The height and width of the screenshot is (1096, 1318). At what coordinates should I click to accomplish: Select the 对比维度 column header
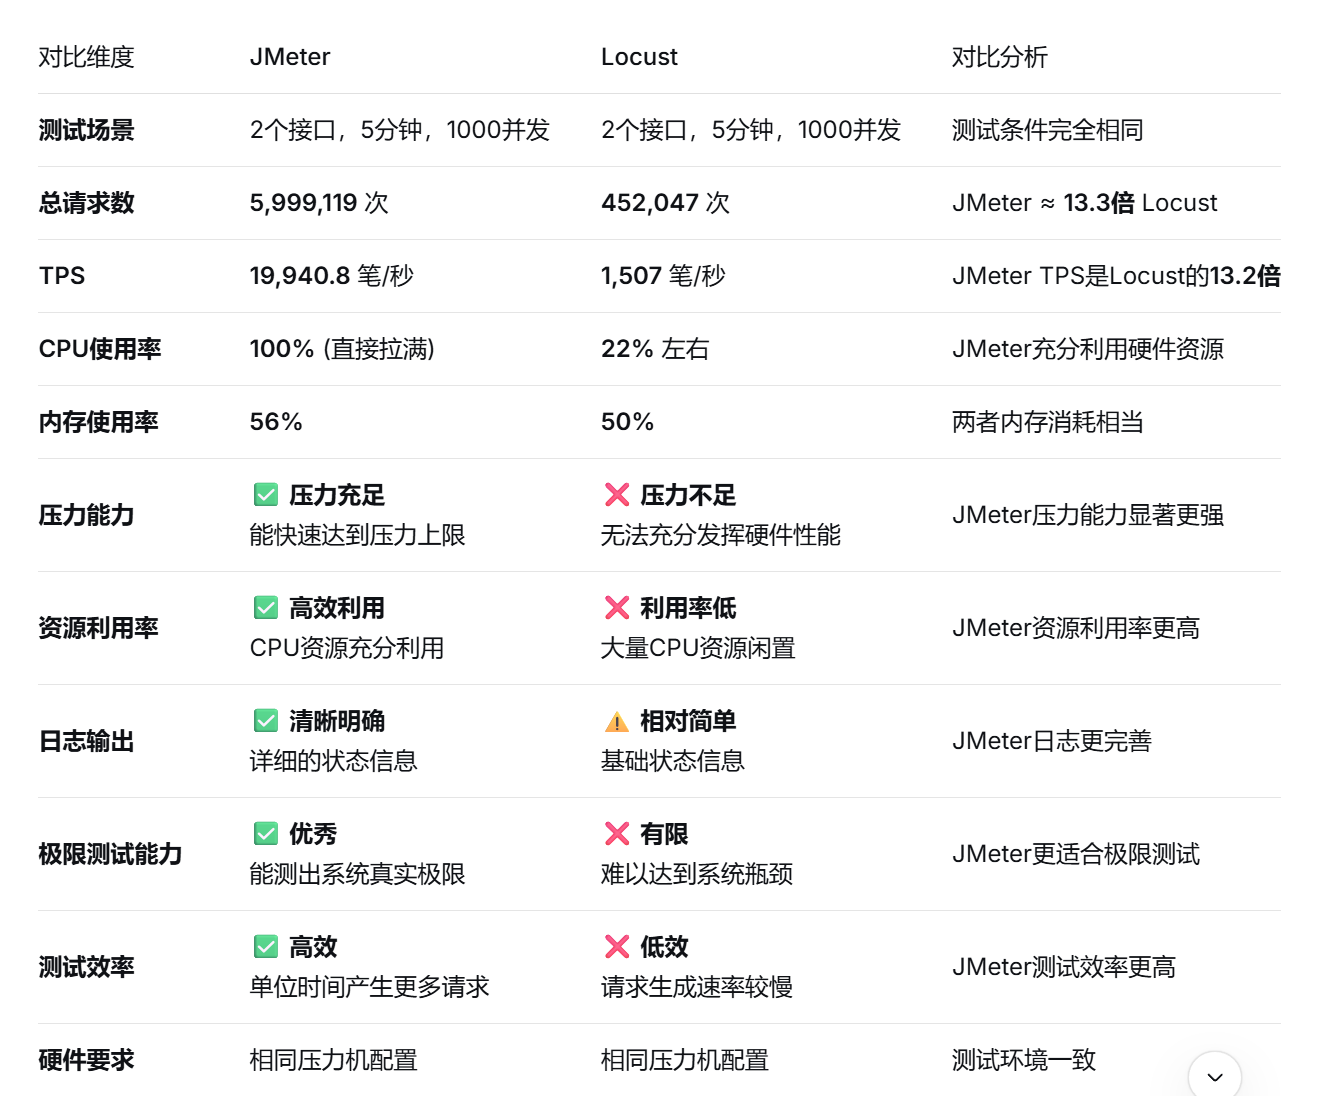(x=87, y=57)
